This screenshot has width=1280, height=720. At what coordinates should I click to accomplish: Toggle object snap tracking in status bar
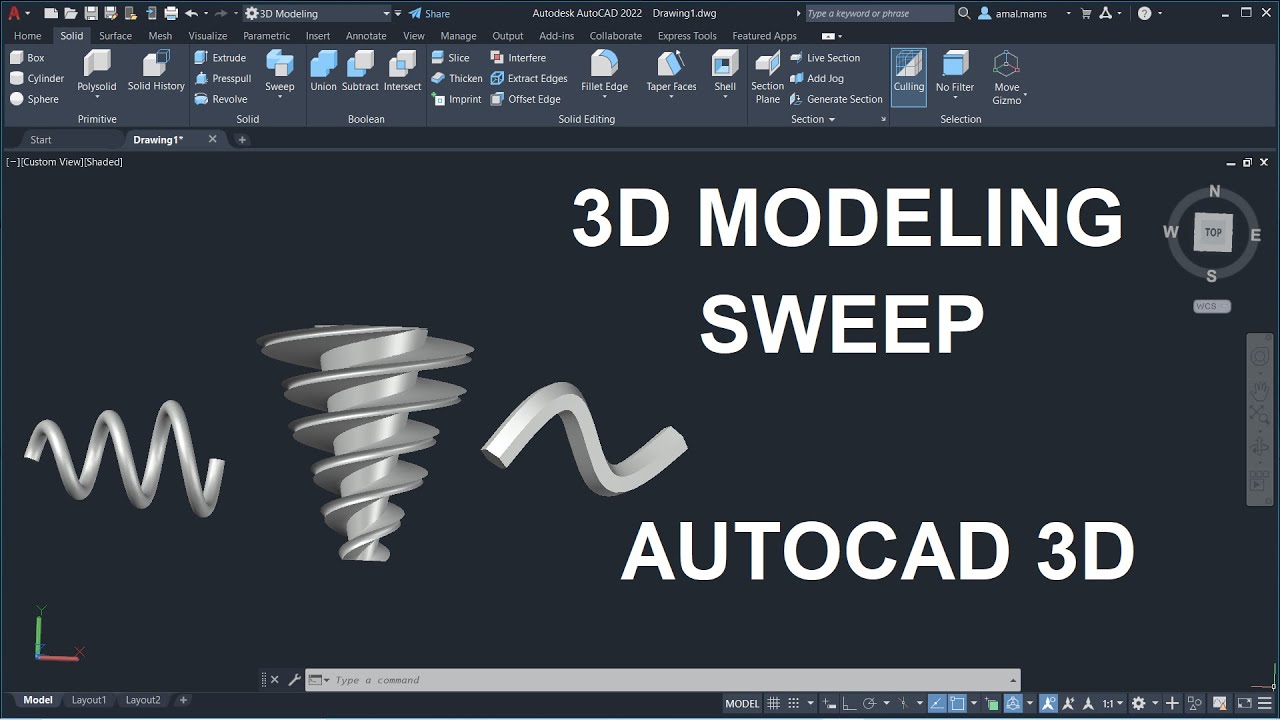point(936,703)
